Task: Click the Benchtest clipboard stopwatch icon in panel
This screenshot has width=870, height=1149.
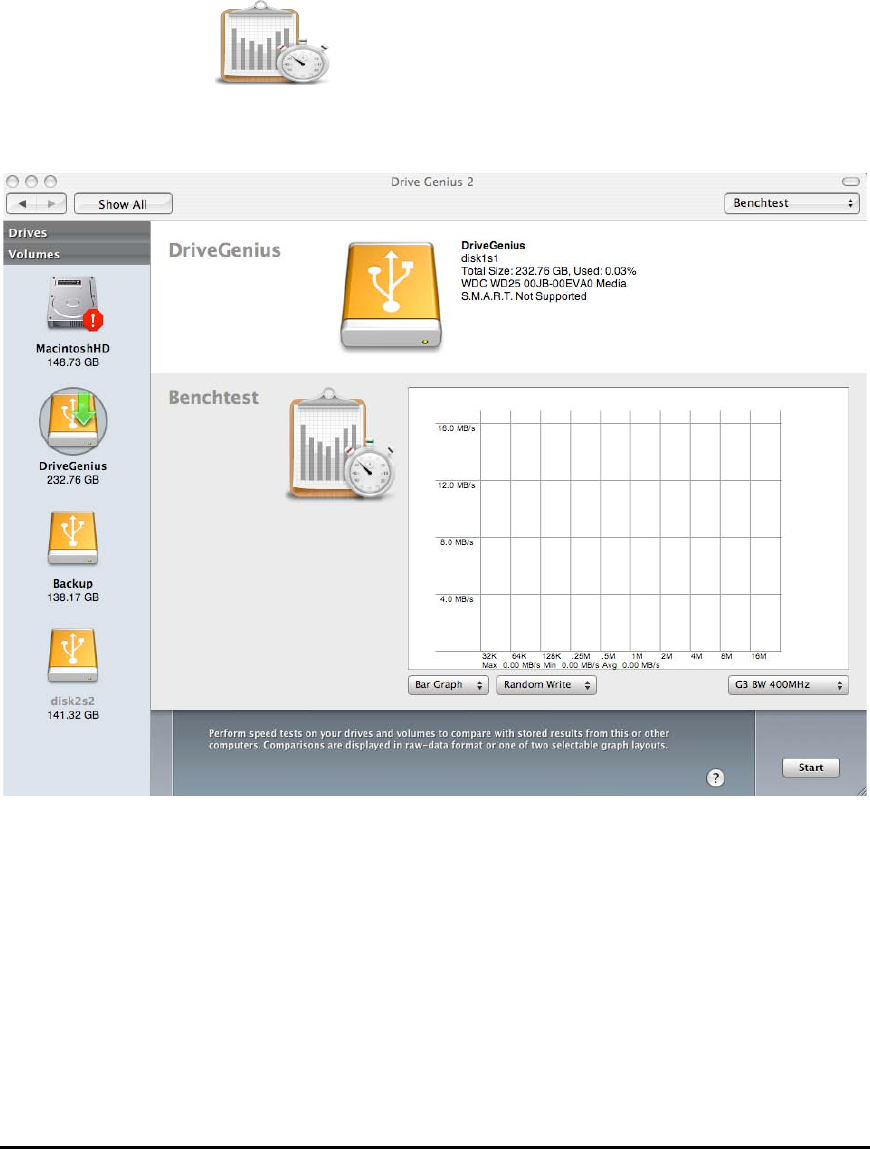Action: coord(342,444)
